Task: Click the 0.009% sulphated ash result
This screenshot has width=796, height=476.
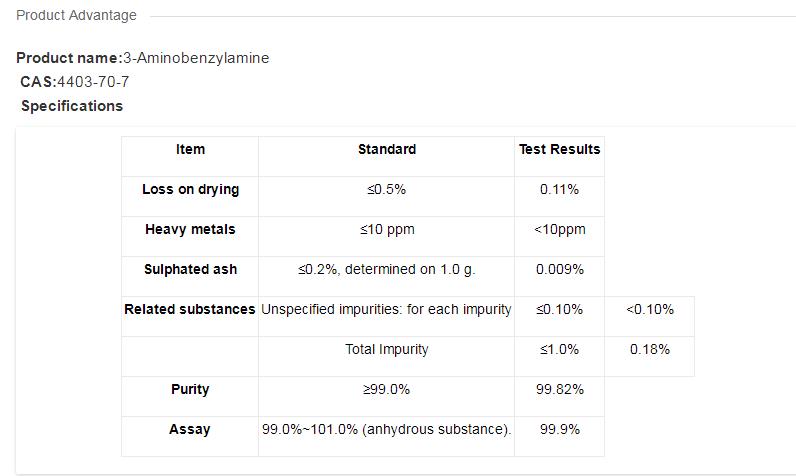Action: click(559, 269)
